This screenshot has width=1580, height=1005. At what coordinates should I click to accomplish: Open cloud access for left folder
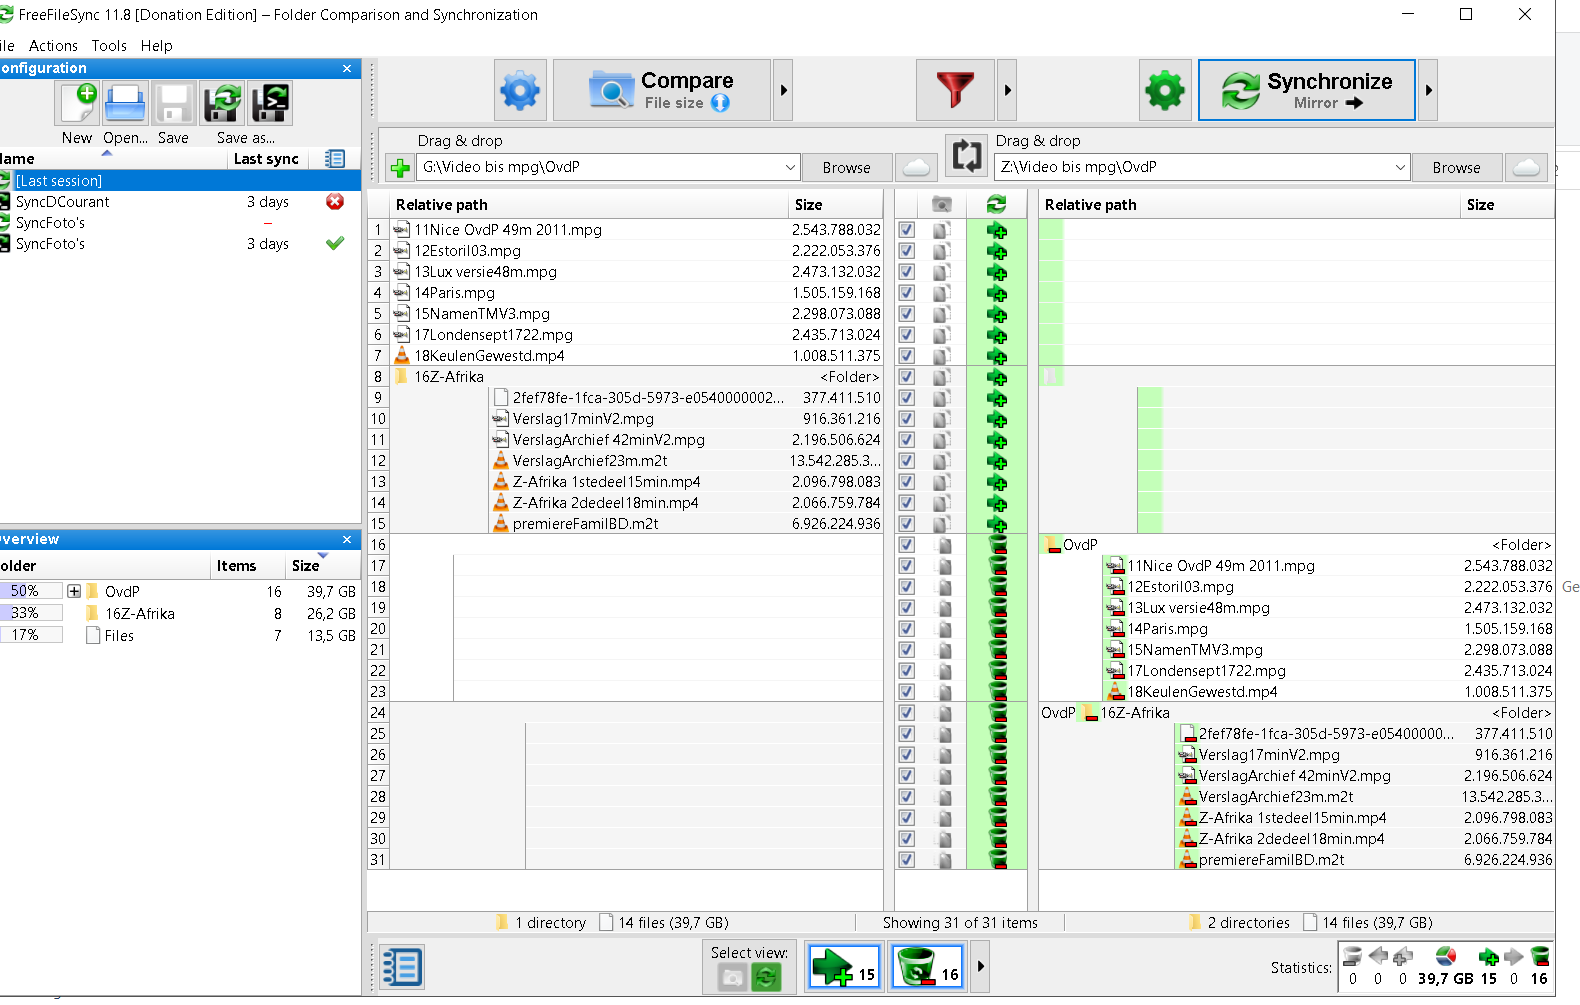[x=916, y=167]
